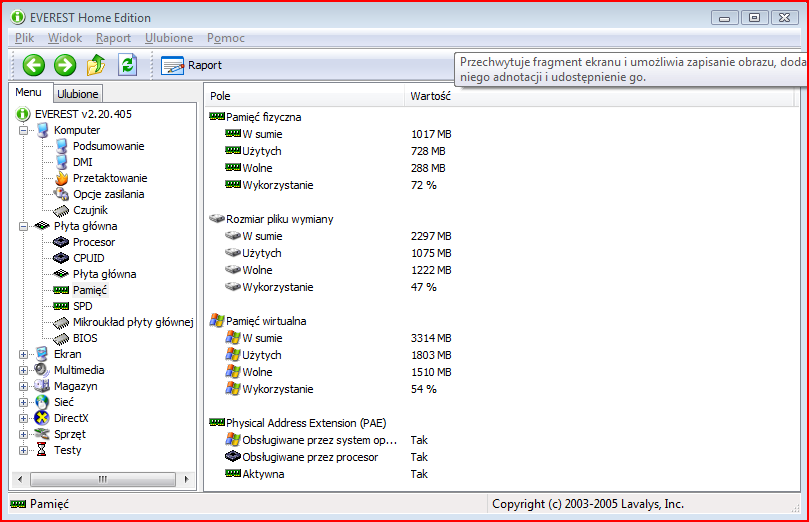809x522 pixels.
Task: Click the DirectX yellow X icon
Action: [42, 418]
